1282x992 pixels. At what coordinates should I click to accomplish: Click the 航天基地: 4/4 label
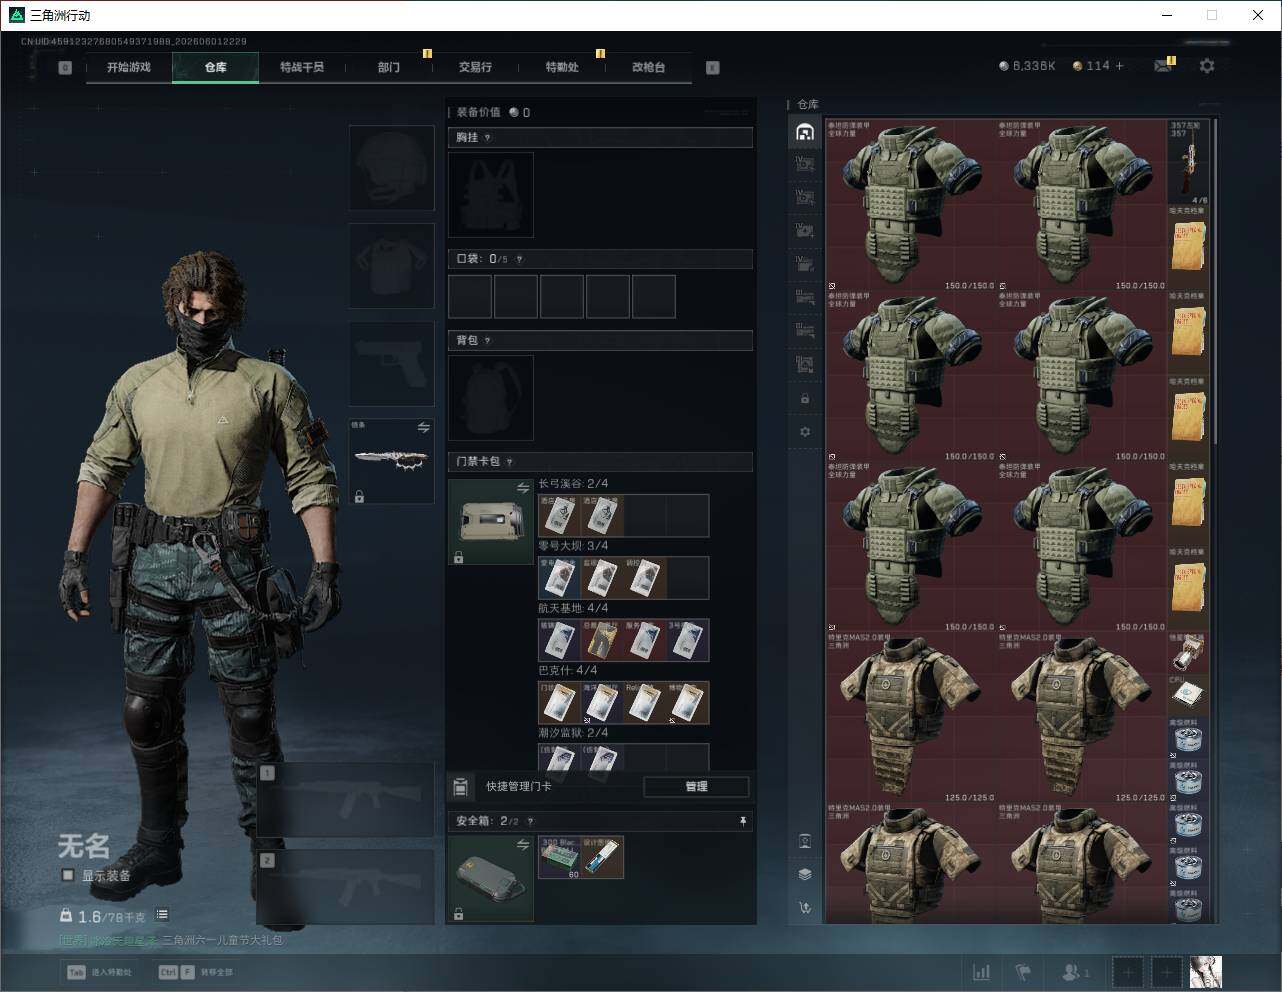tap(573, 608)
